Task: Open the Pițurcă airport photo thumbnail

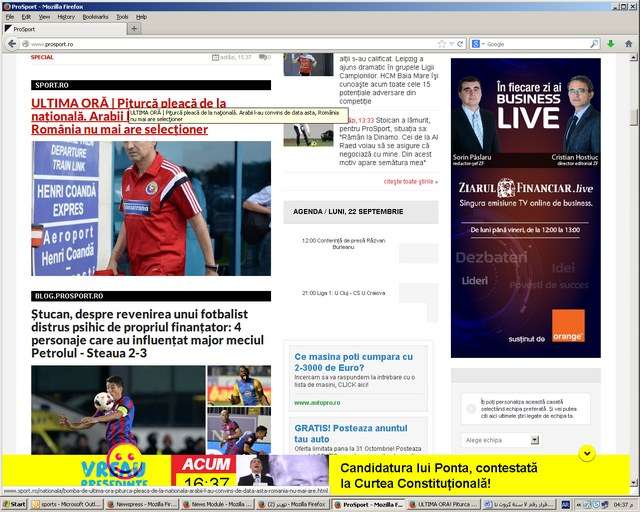Action: point(150,208)
